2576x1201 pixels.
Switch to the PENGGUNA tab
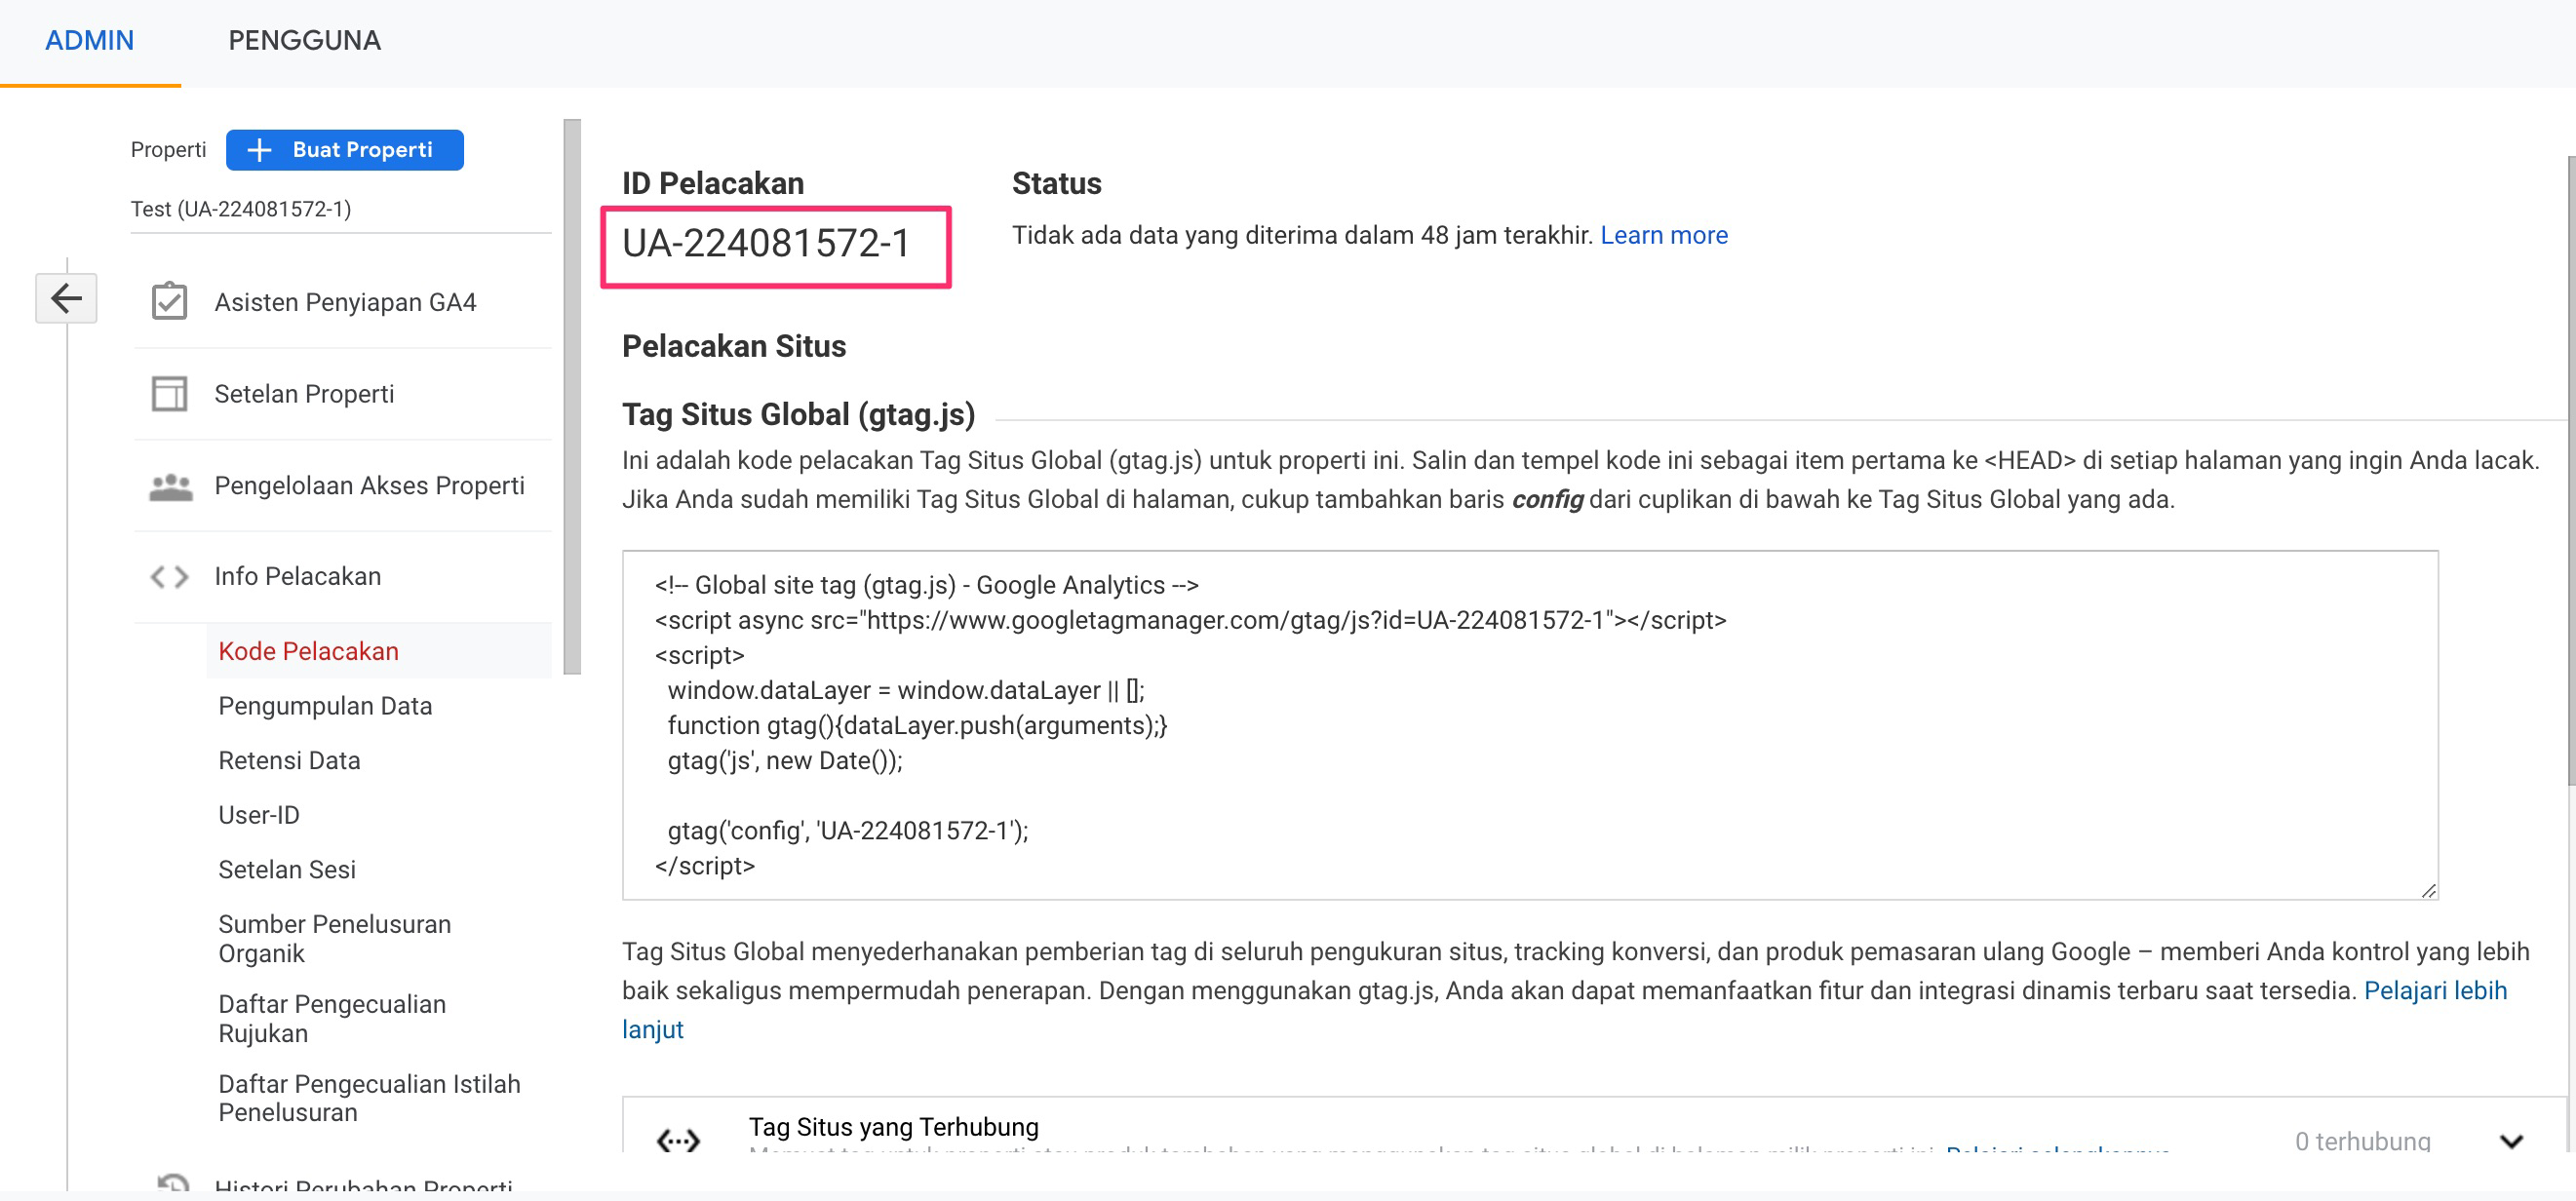point(304,41)
